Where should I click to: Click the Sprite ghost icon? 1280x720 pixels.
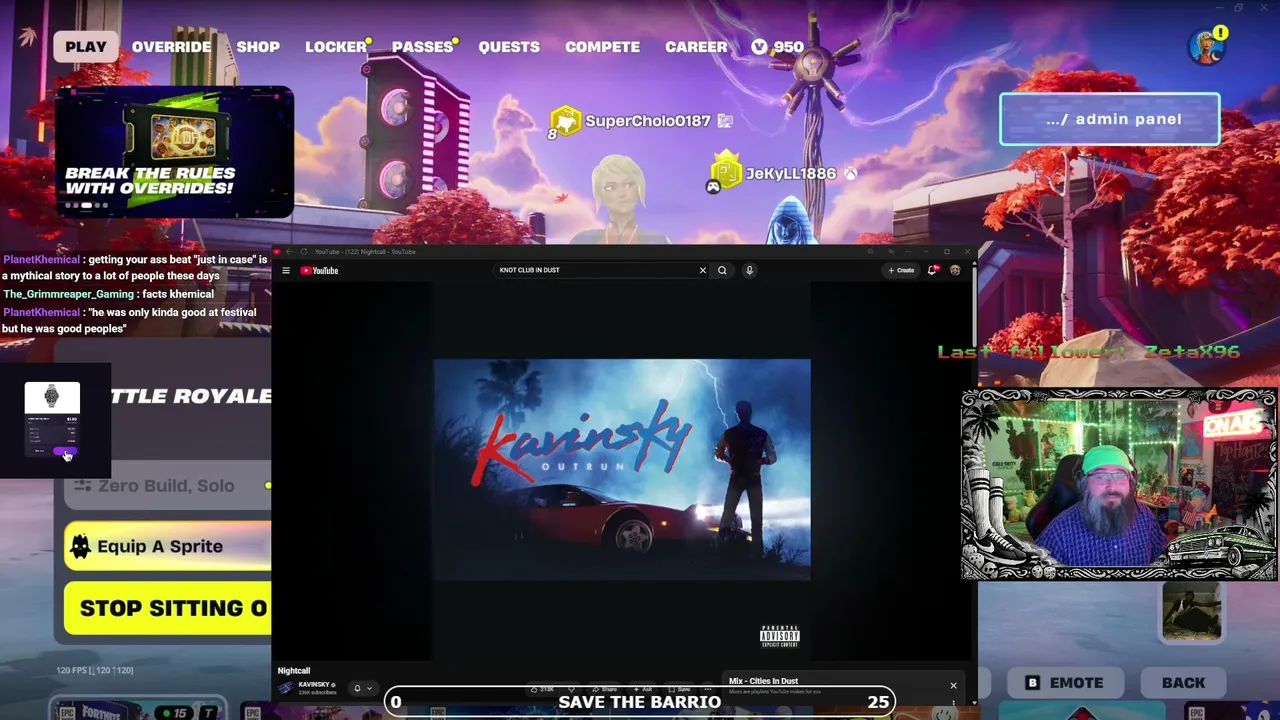[81, 546]
